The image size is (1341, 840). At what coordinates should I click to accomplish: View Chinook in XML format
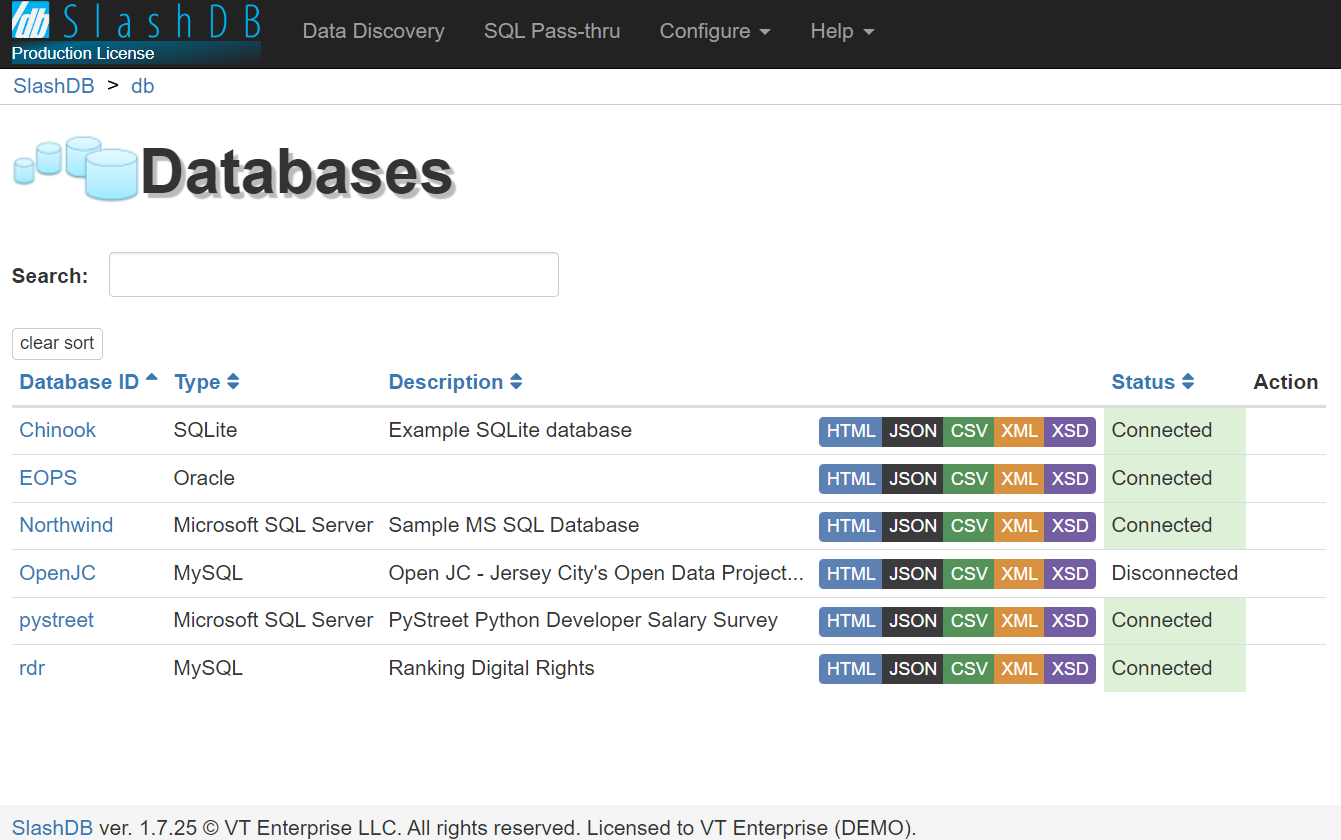(x=1019, y=431)
